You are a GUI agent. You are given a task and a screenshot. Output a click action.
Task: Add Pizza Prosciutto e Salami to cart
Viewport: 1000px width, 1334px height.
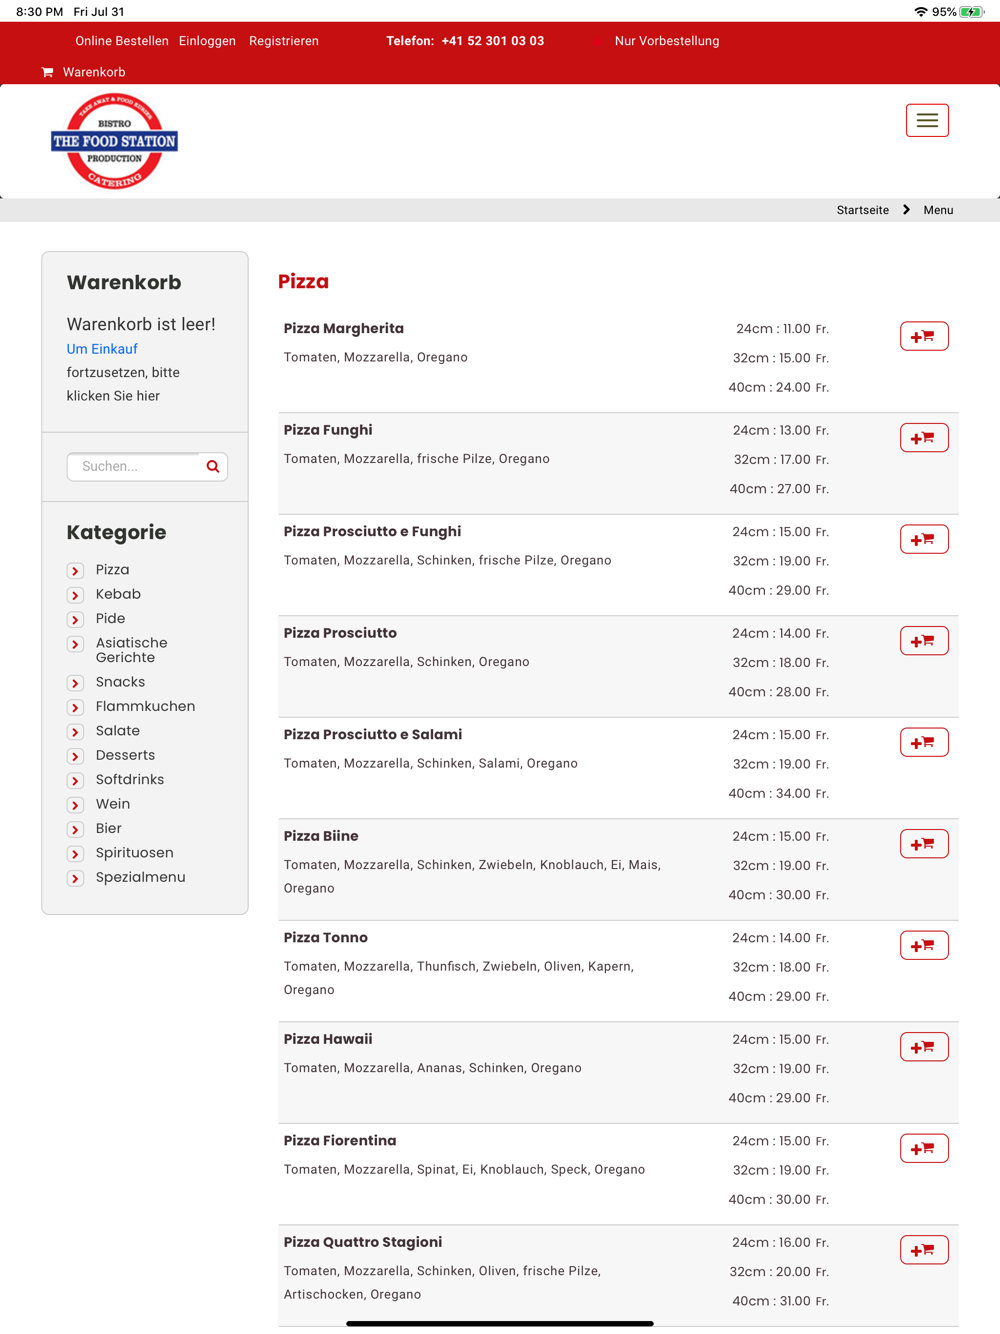tap(924, 742)
